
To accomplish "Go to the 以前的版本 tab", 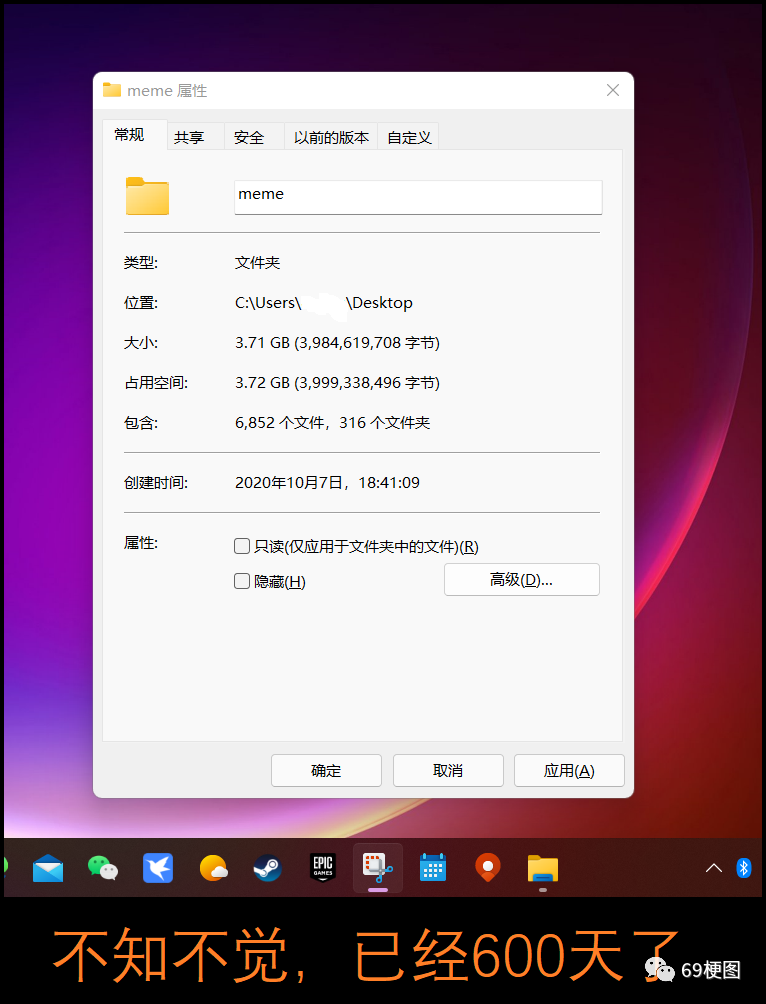I will click(331, 137).
